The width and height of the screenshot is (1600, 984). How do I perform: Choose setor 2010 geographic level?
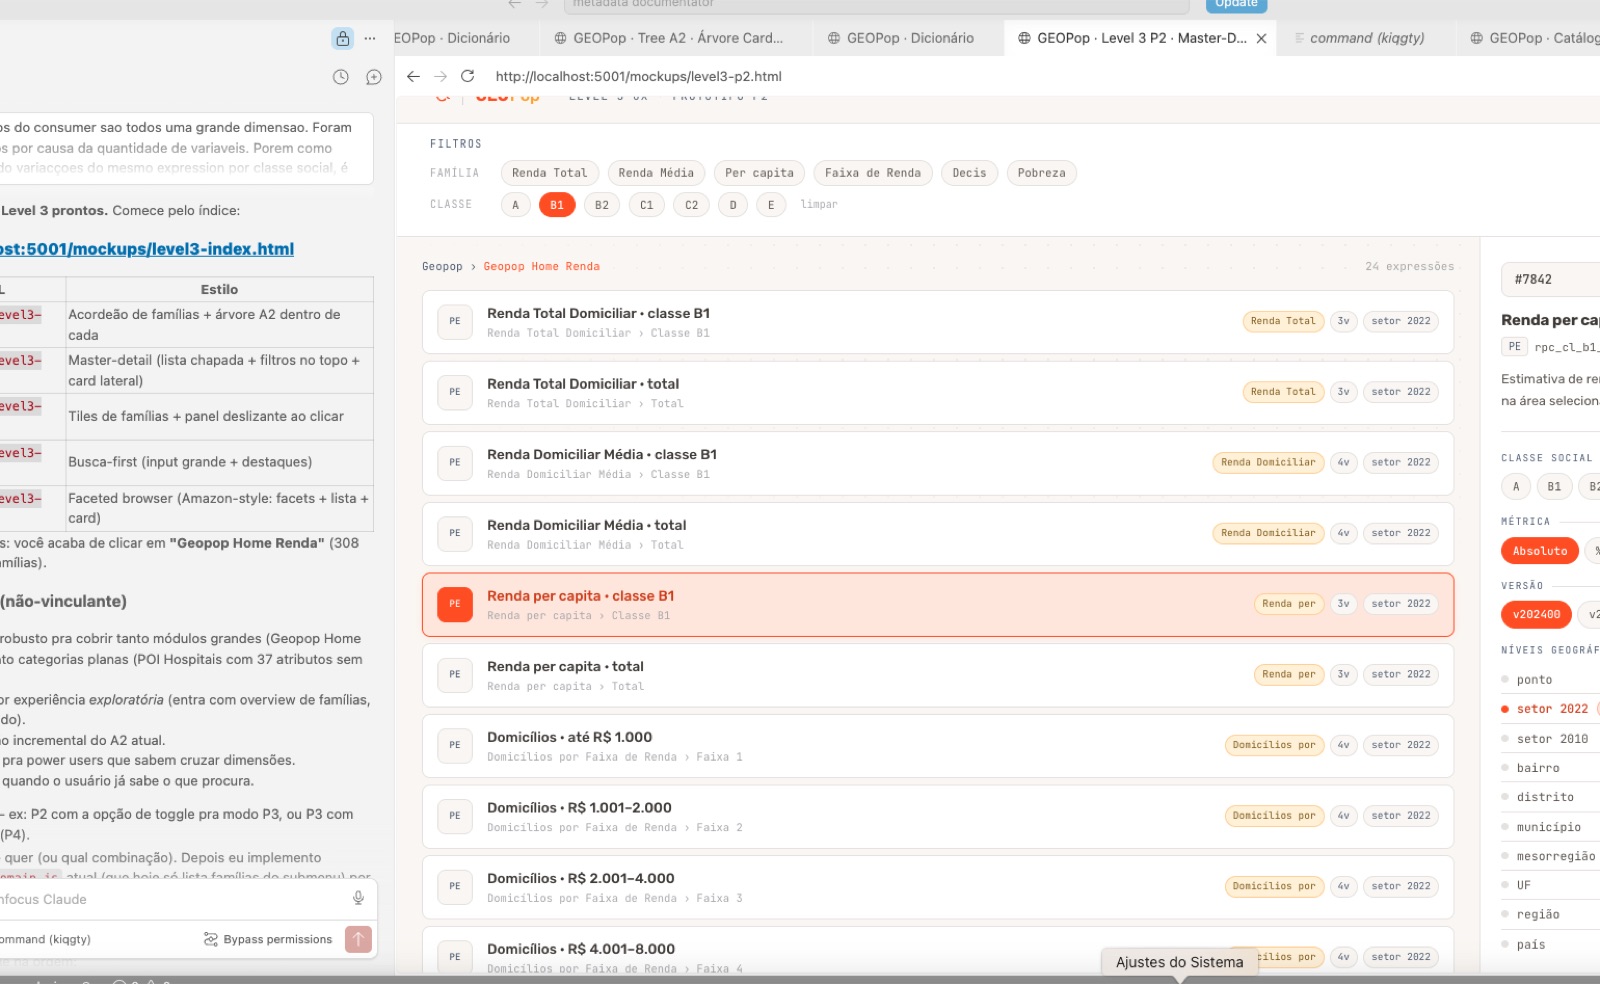[x=1552, y=739]
